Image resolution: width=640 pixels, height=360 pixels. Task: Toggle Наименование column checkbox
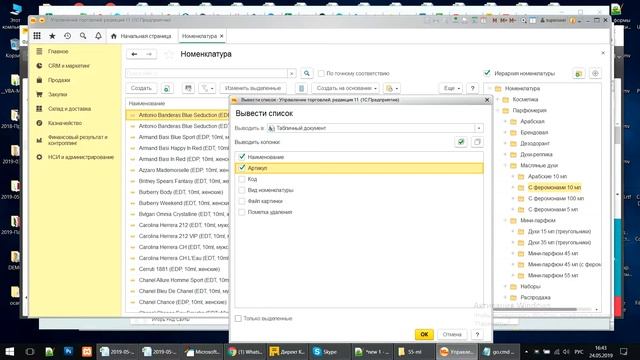(242, 157)
